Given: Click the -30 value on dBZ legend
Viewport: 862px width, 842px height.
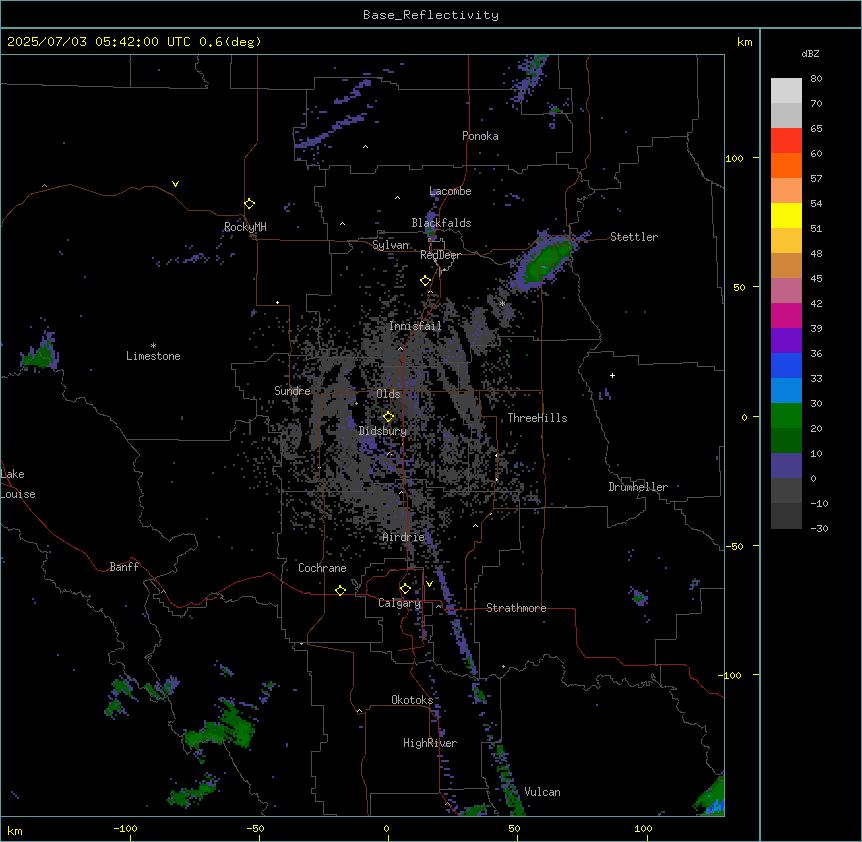Looking at the screenshot, I should (819, 528).
